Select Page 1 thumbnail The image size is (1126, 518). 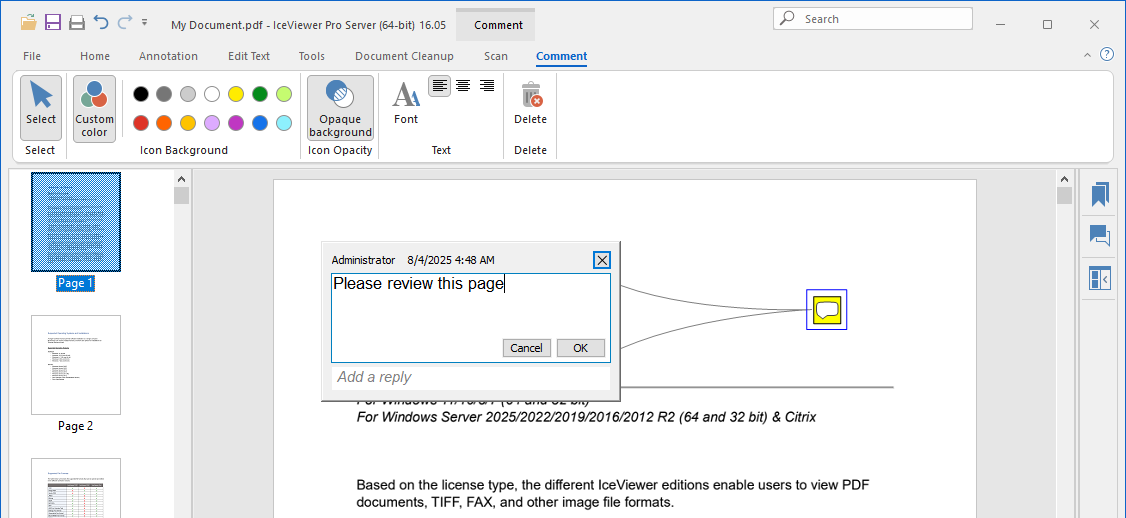pos(76,222)
